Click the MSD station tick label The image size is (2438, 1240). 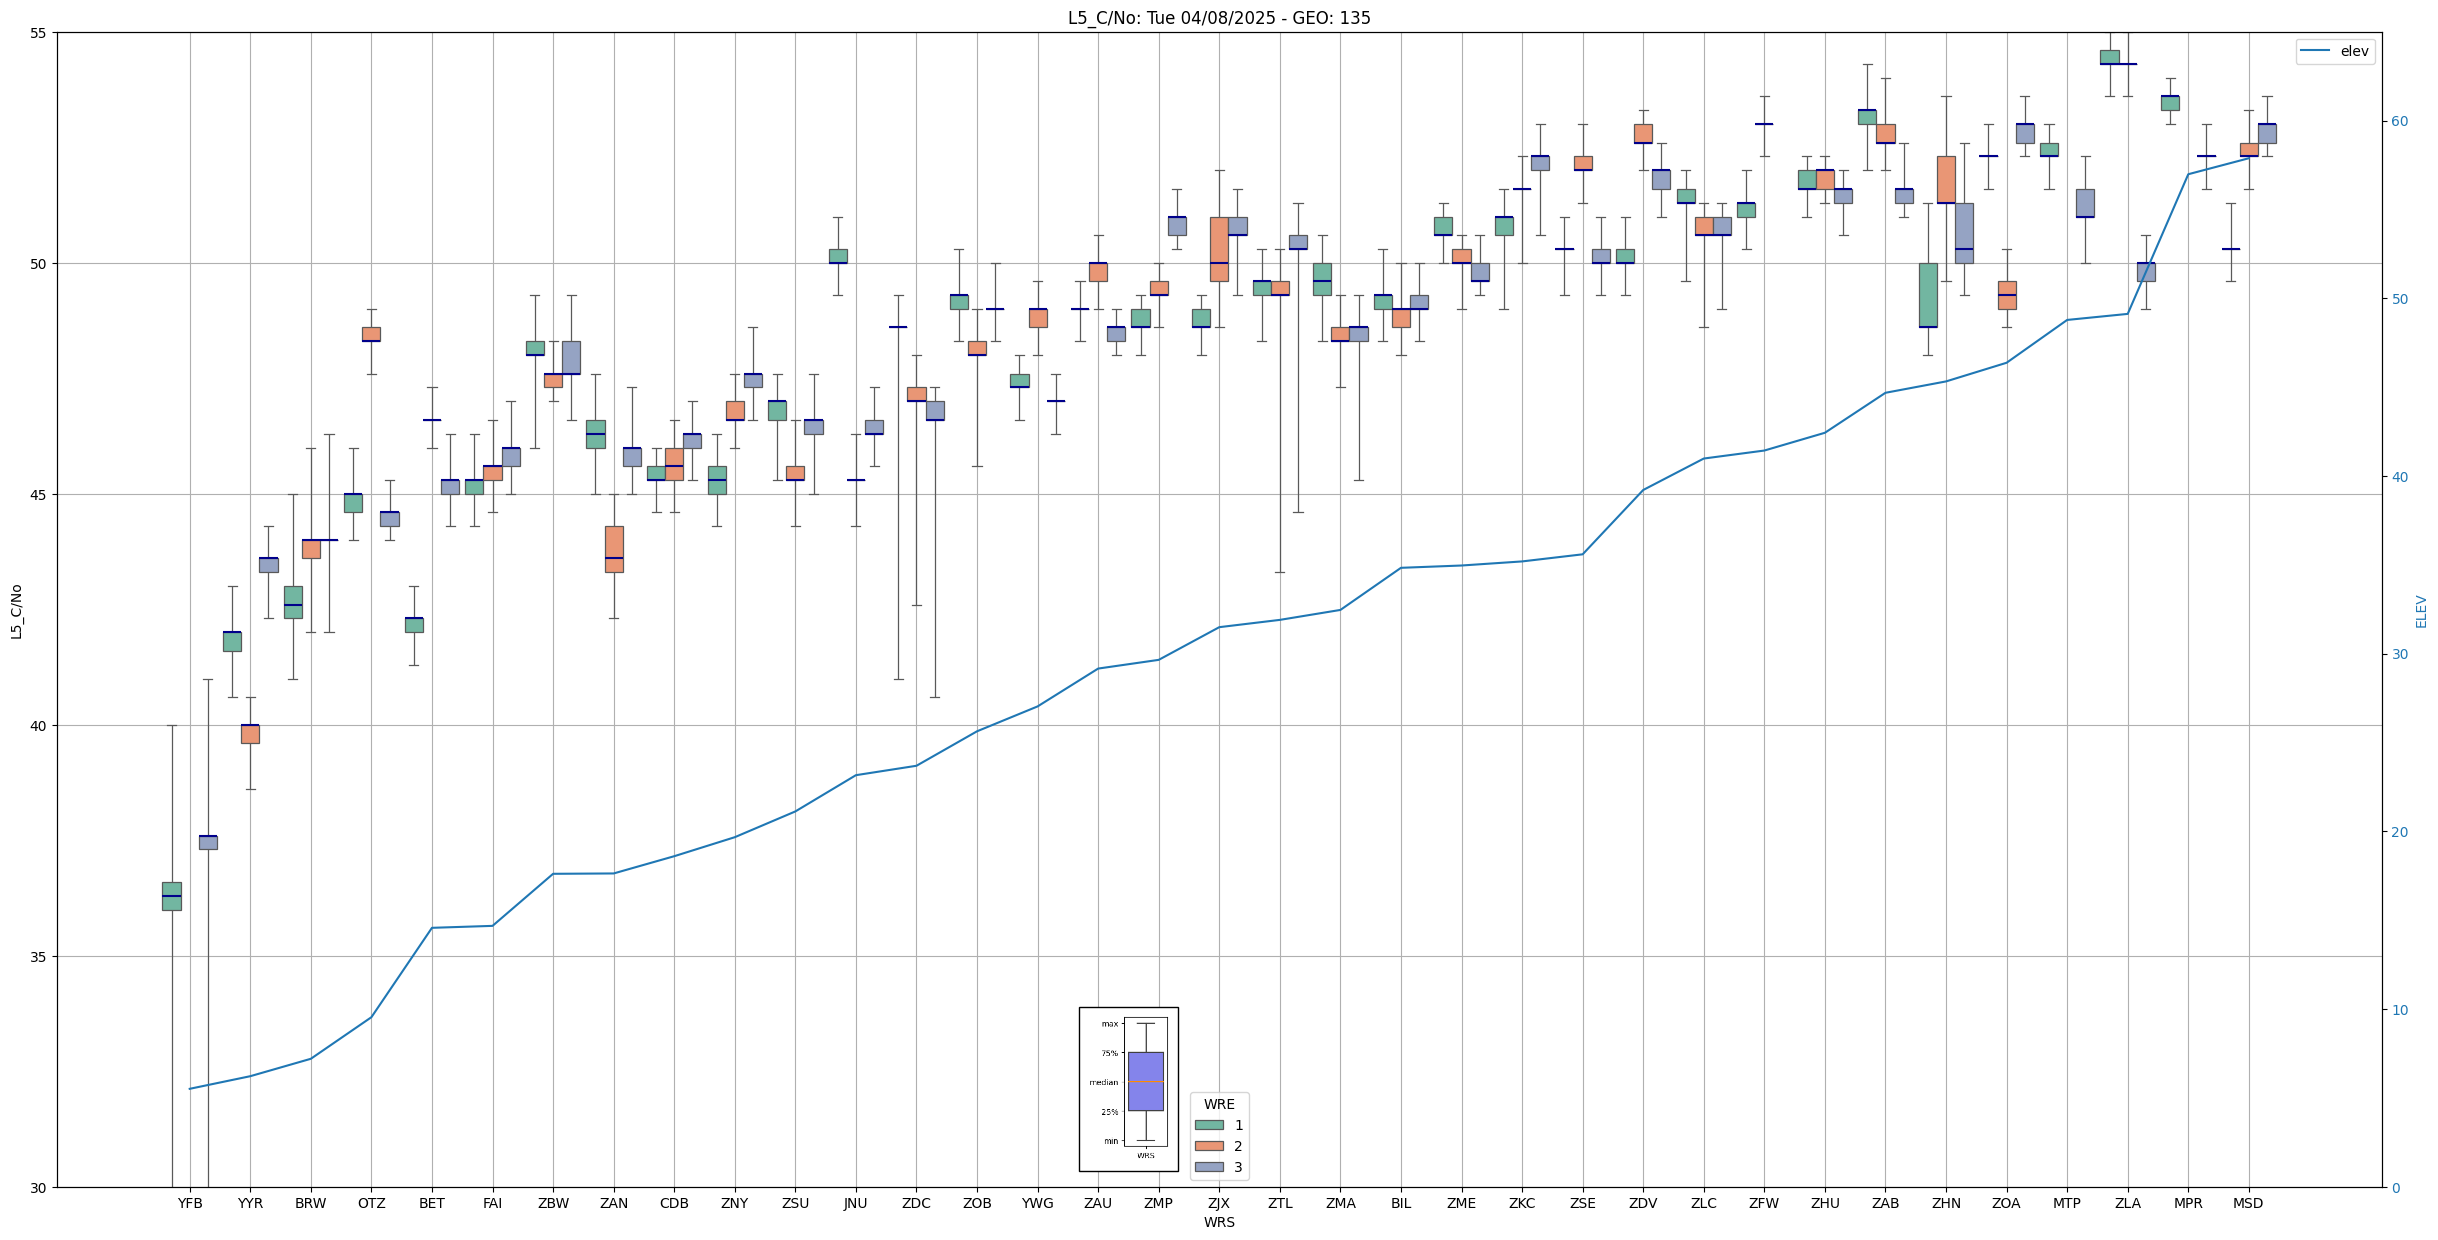(x=2248, y=1203)
